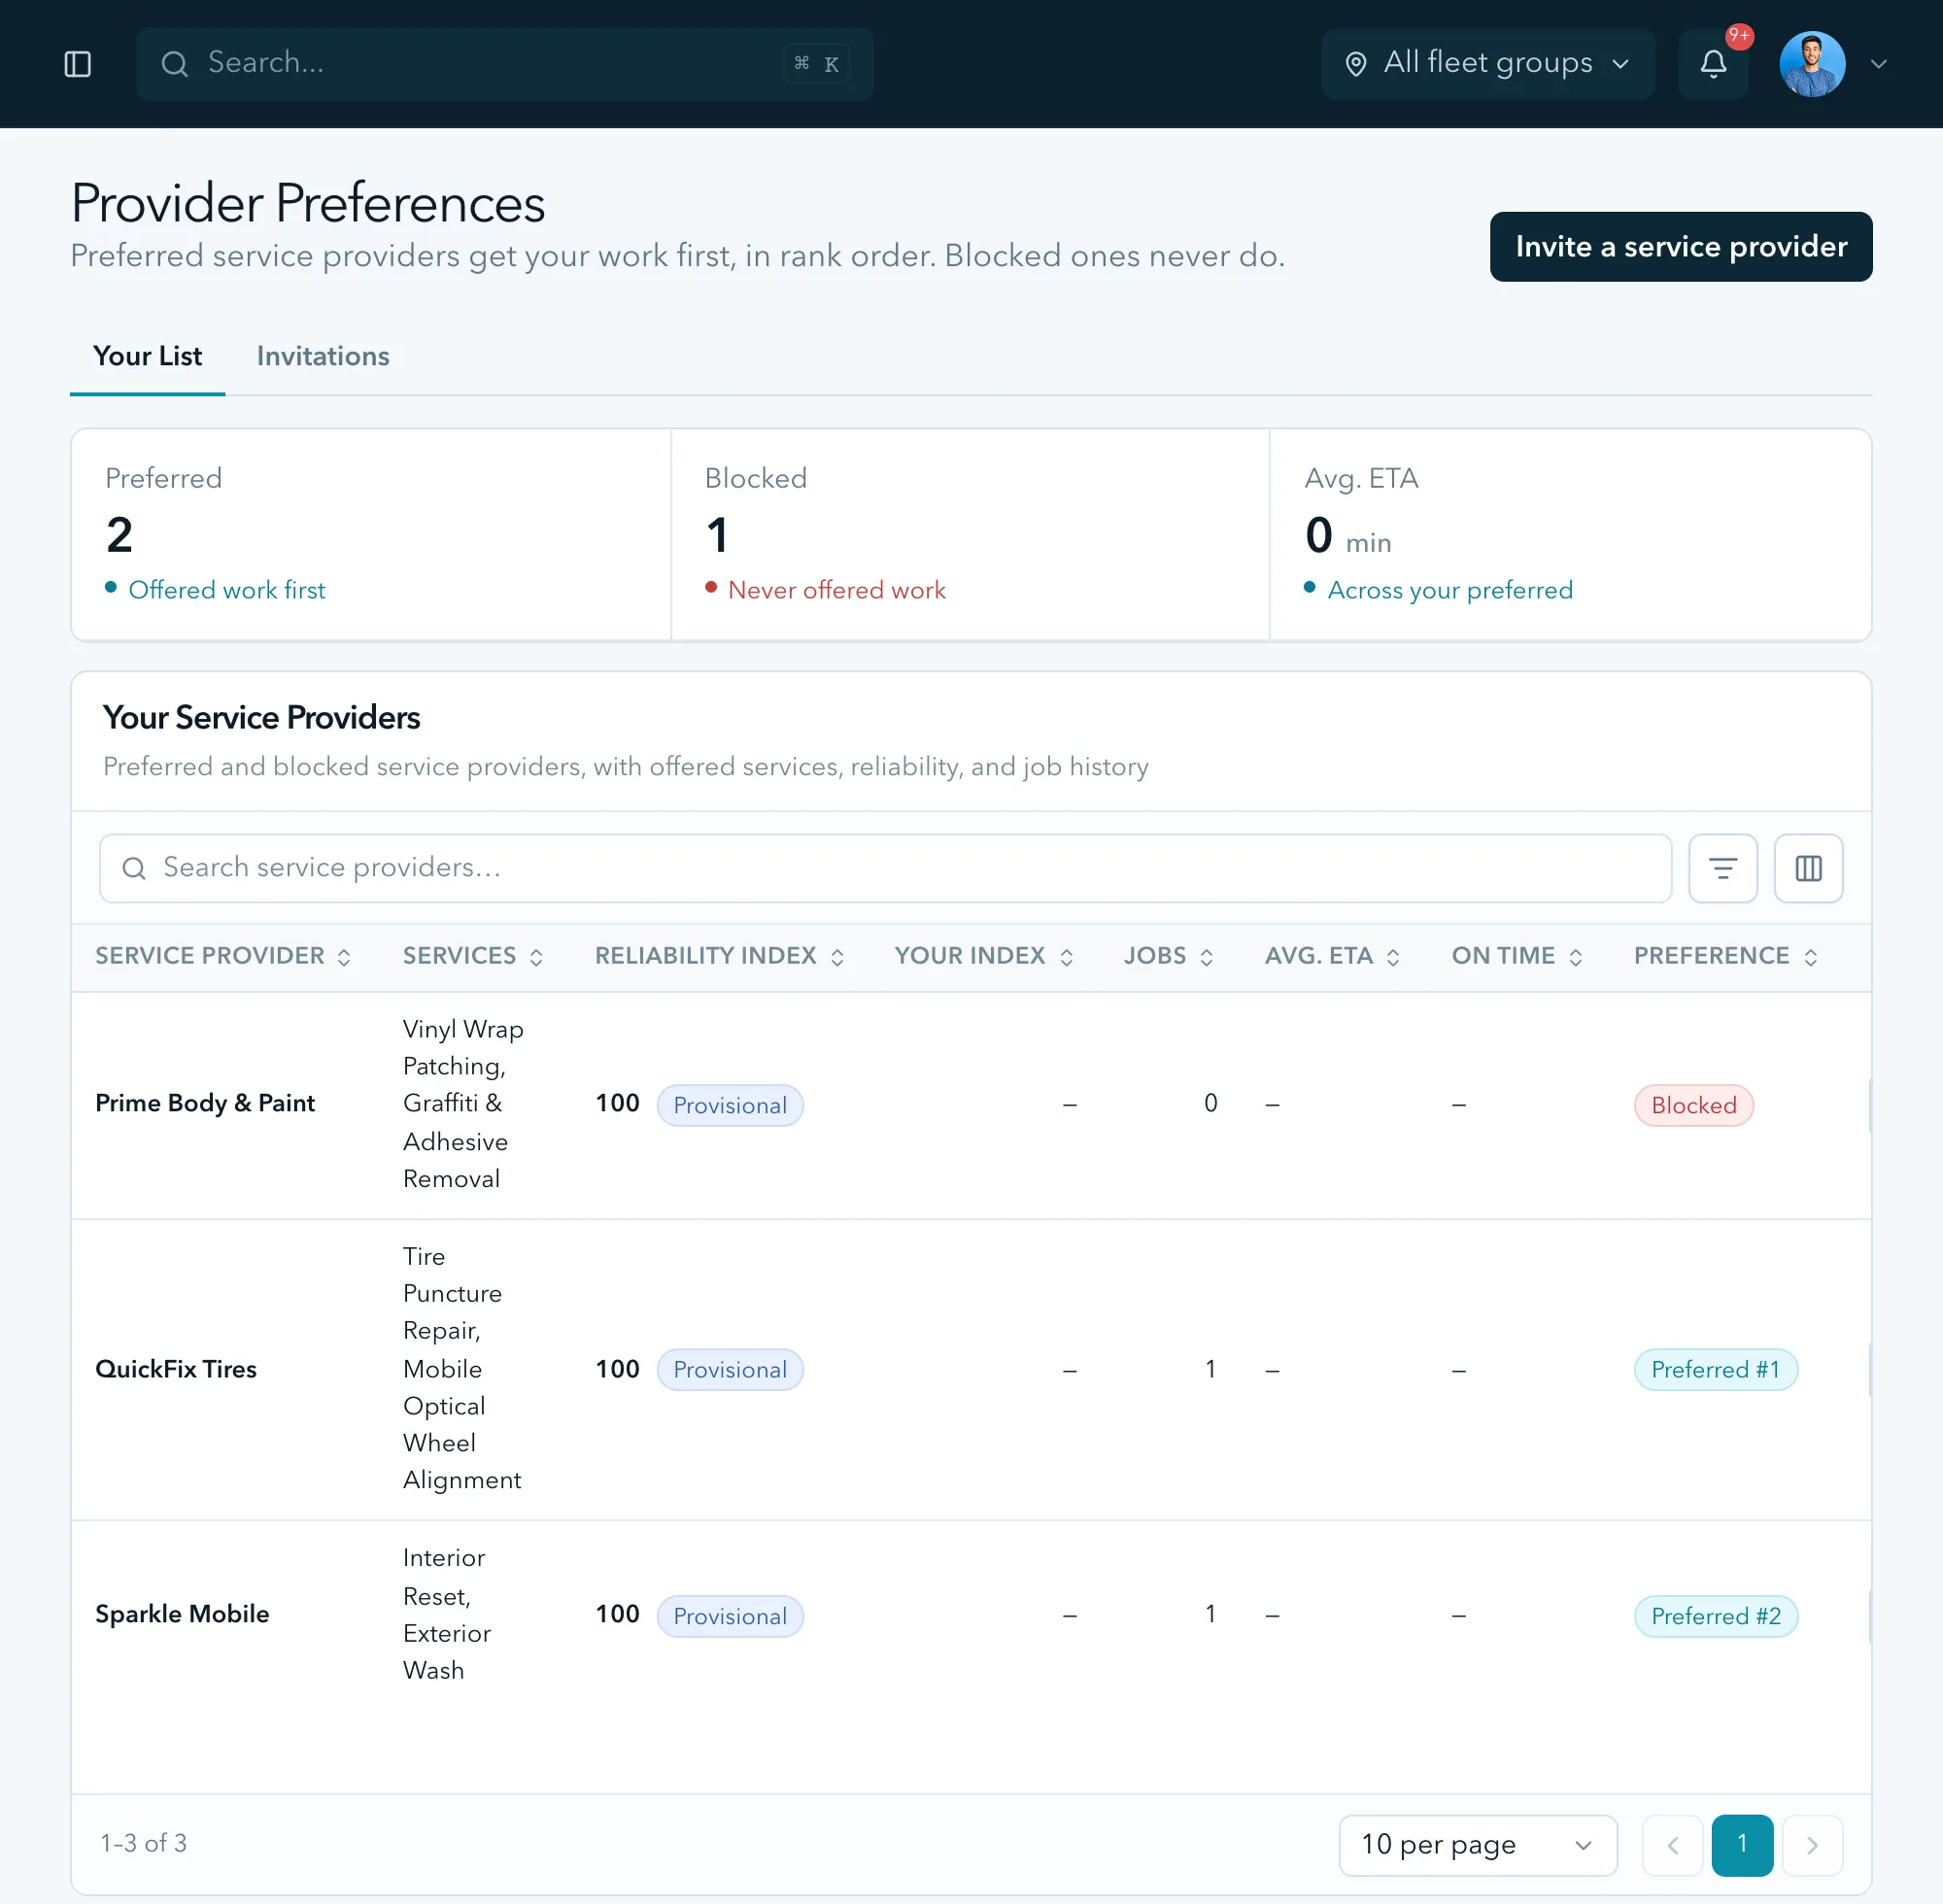This screenshot has height=1904, width=1943.
Task: Click the user avatar photo
Action: pyautogui.click(x=1812, y=64)
